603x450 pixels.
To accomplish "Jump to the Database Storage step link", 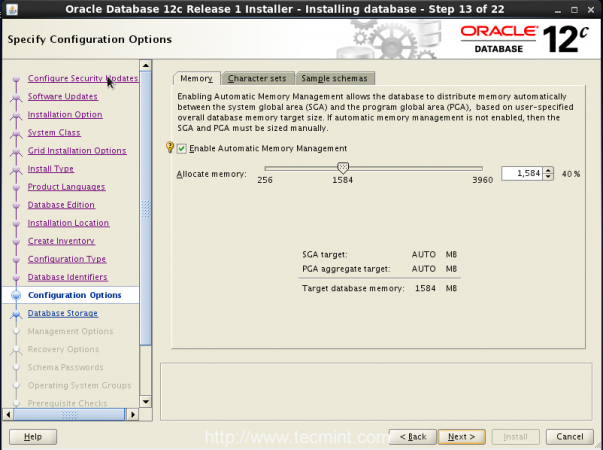I will tap(62, 313).
